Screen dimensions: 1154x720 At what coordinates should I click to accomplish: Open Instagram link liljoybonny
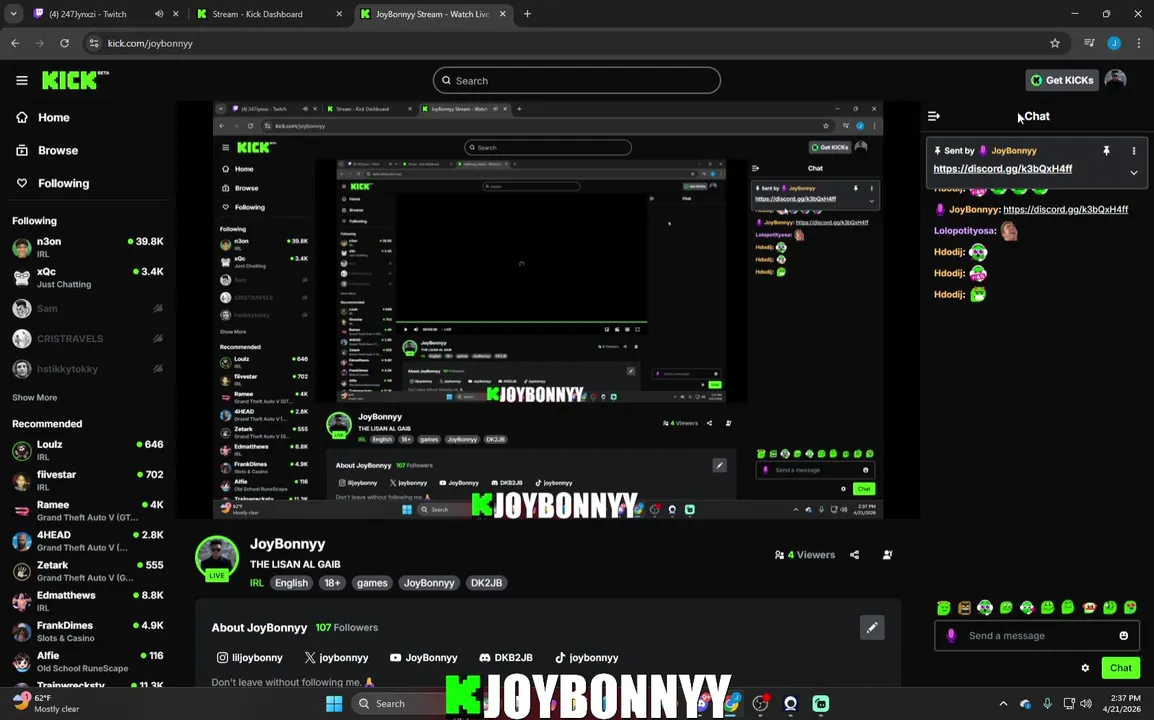[x=249, y=657]
